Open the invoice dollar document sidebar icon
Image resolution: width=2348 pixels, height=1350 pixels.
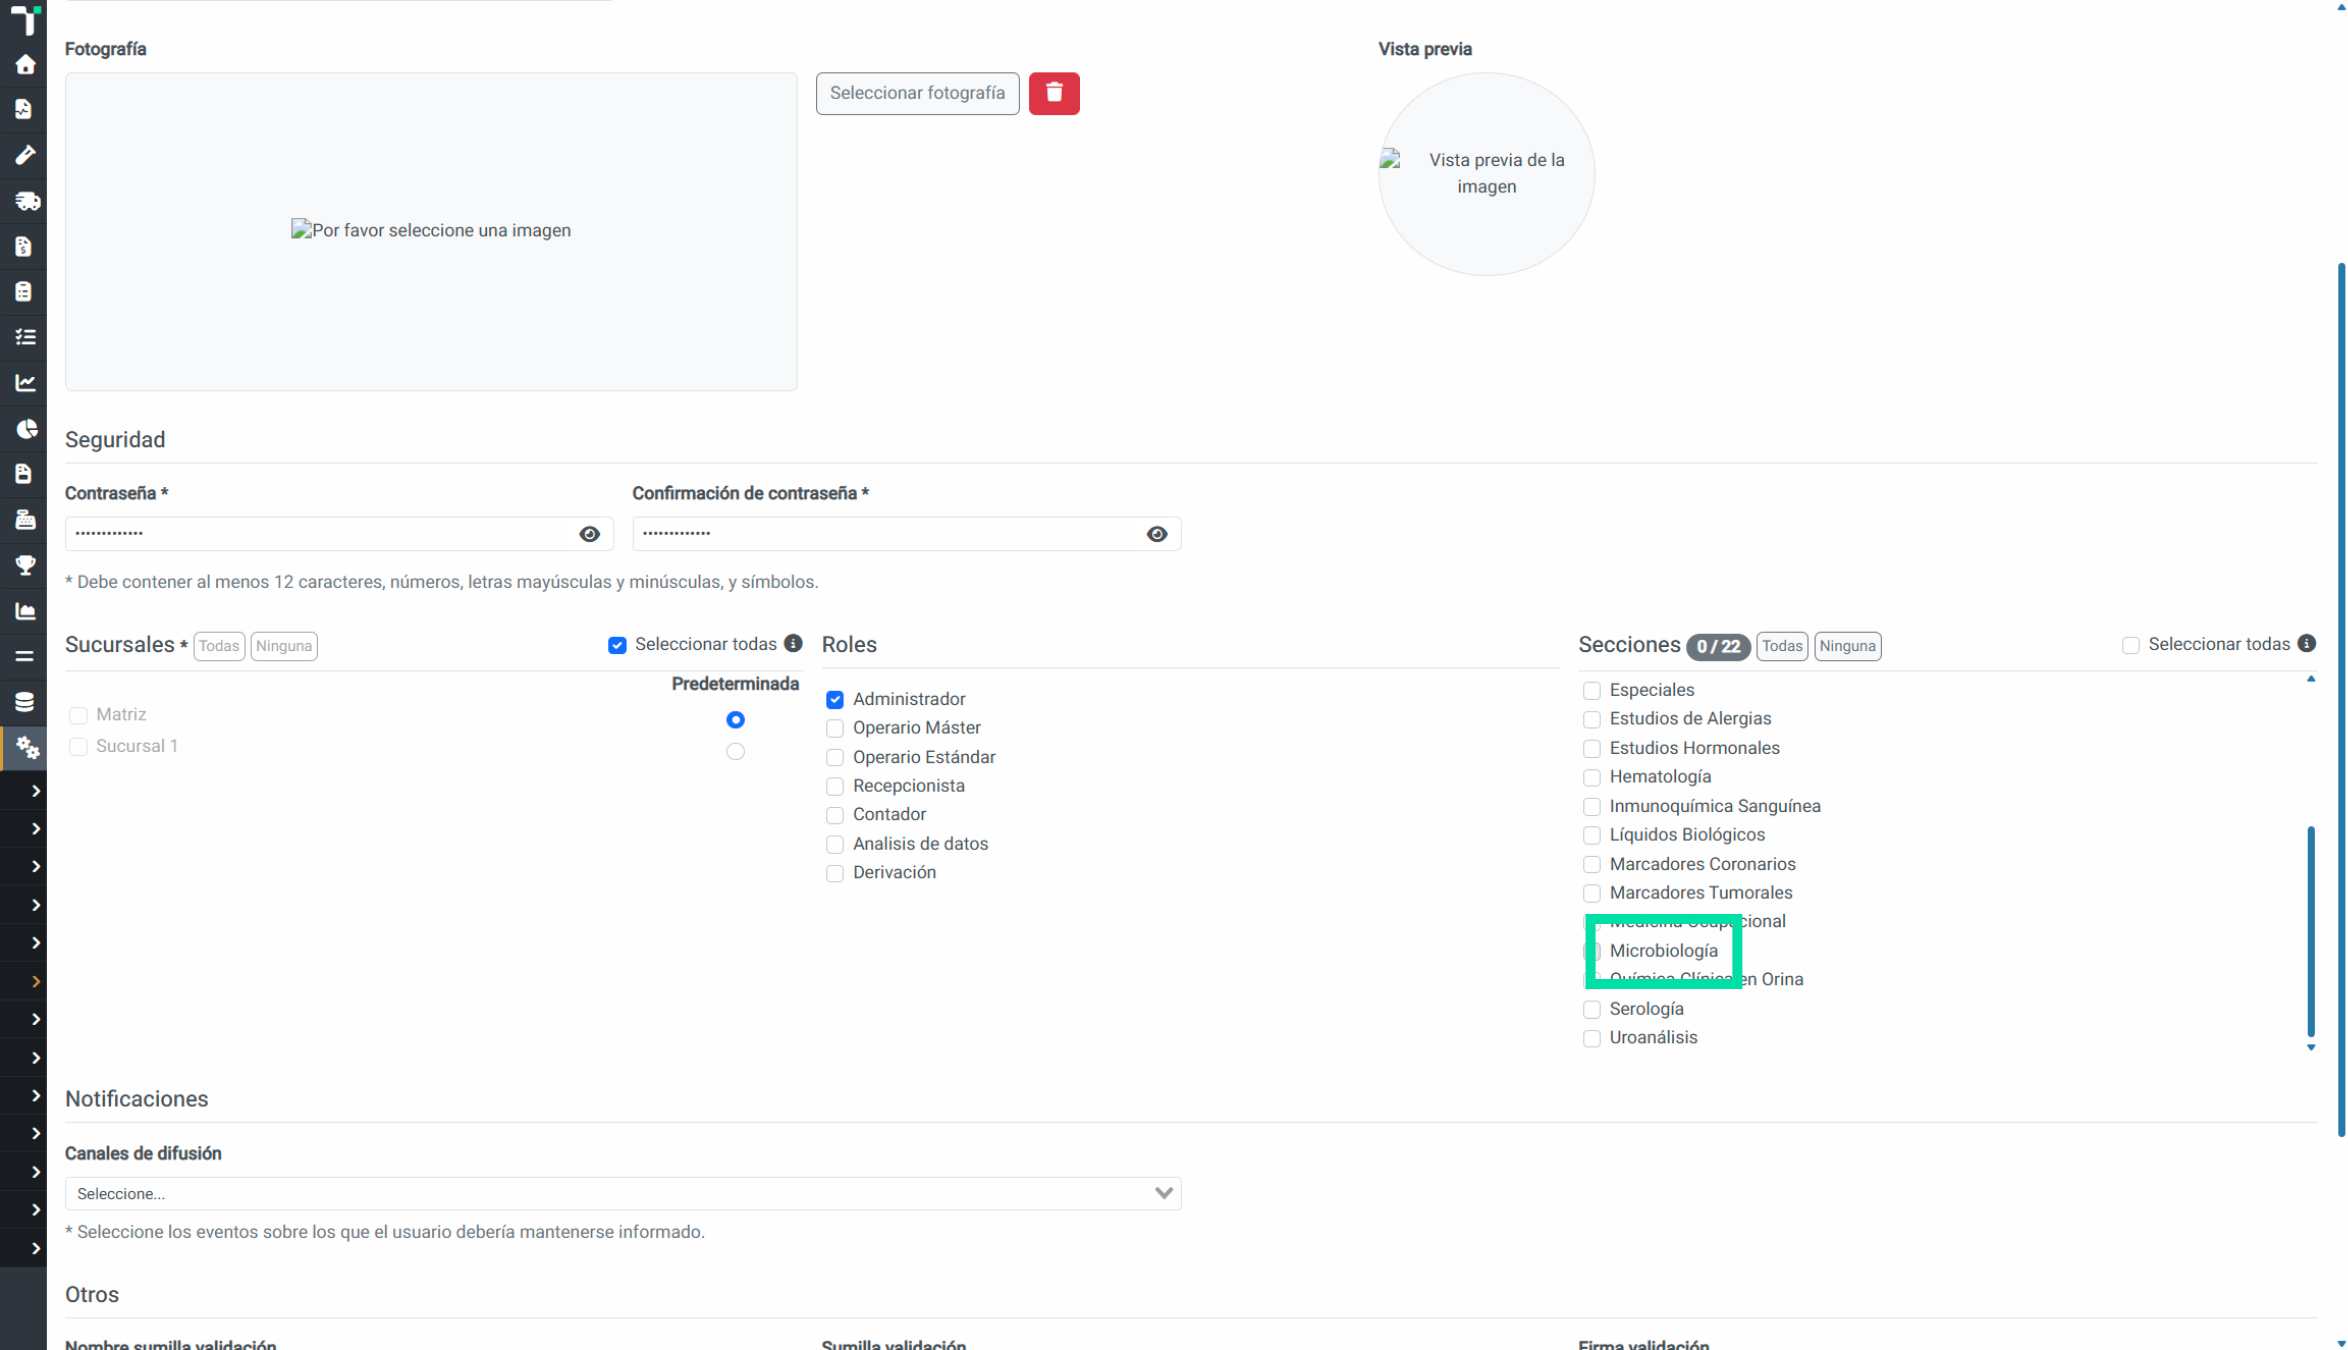(x=24, y=246)
